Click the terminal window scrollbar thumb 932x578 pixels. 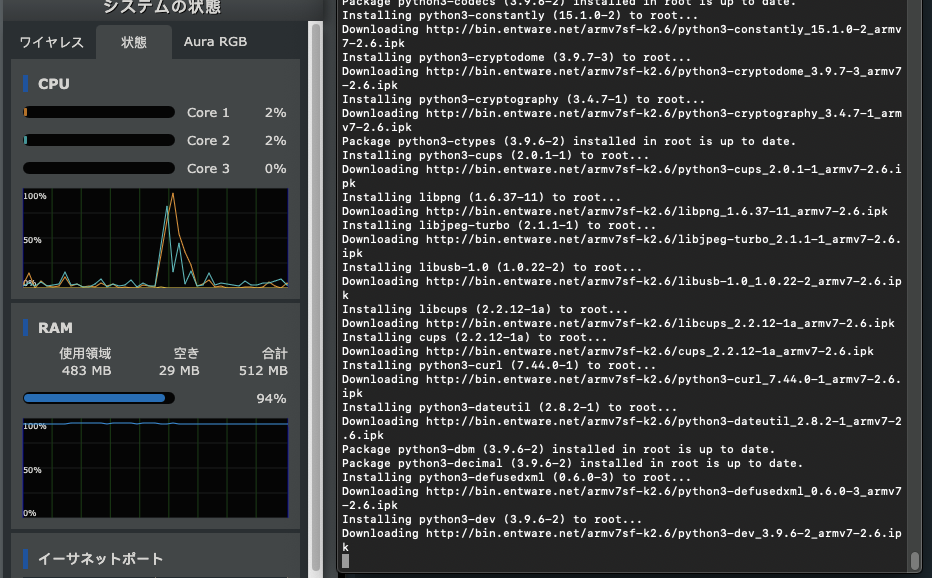(915, 561)
